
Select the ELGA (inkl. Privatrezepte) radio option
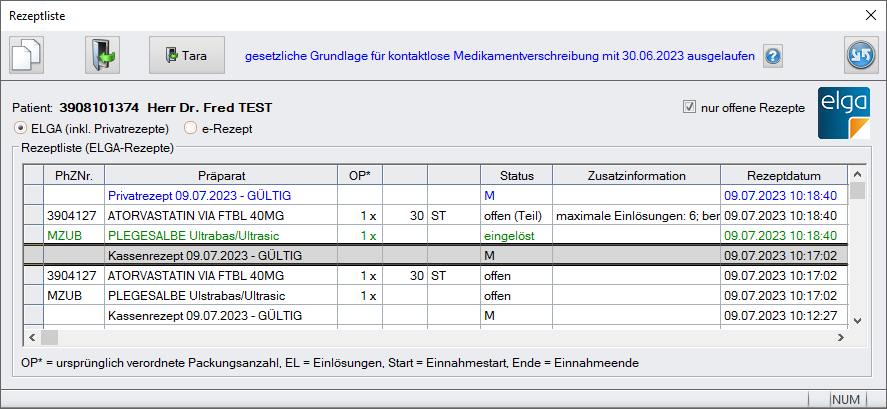tap(20, 128)
